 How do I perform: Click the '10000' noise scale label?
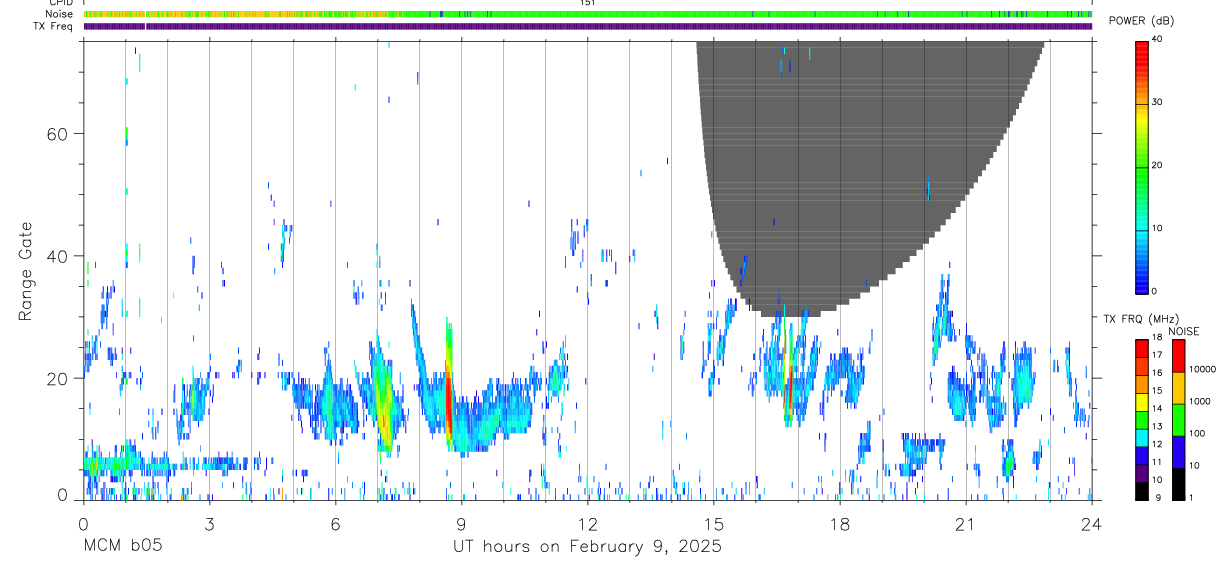point(1202,370)
